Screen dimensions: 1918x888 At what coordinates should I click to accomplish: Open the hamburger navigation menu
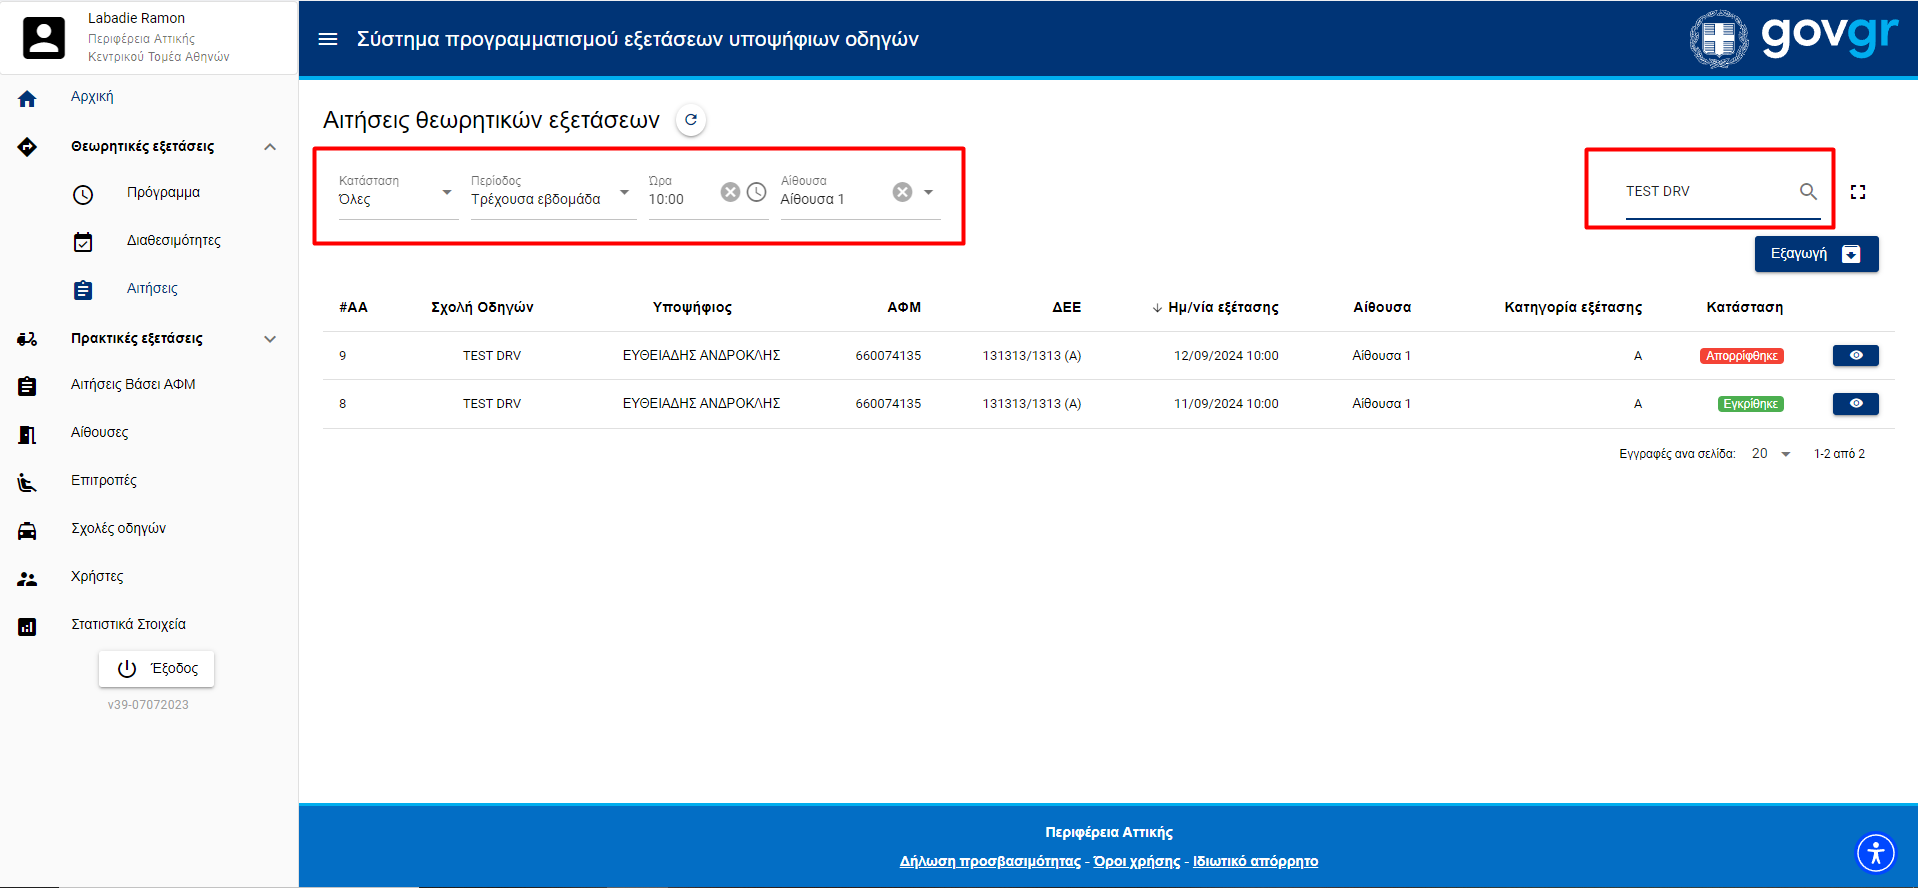point(328,39)
